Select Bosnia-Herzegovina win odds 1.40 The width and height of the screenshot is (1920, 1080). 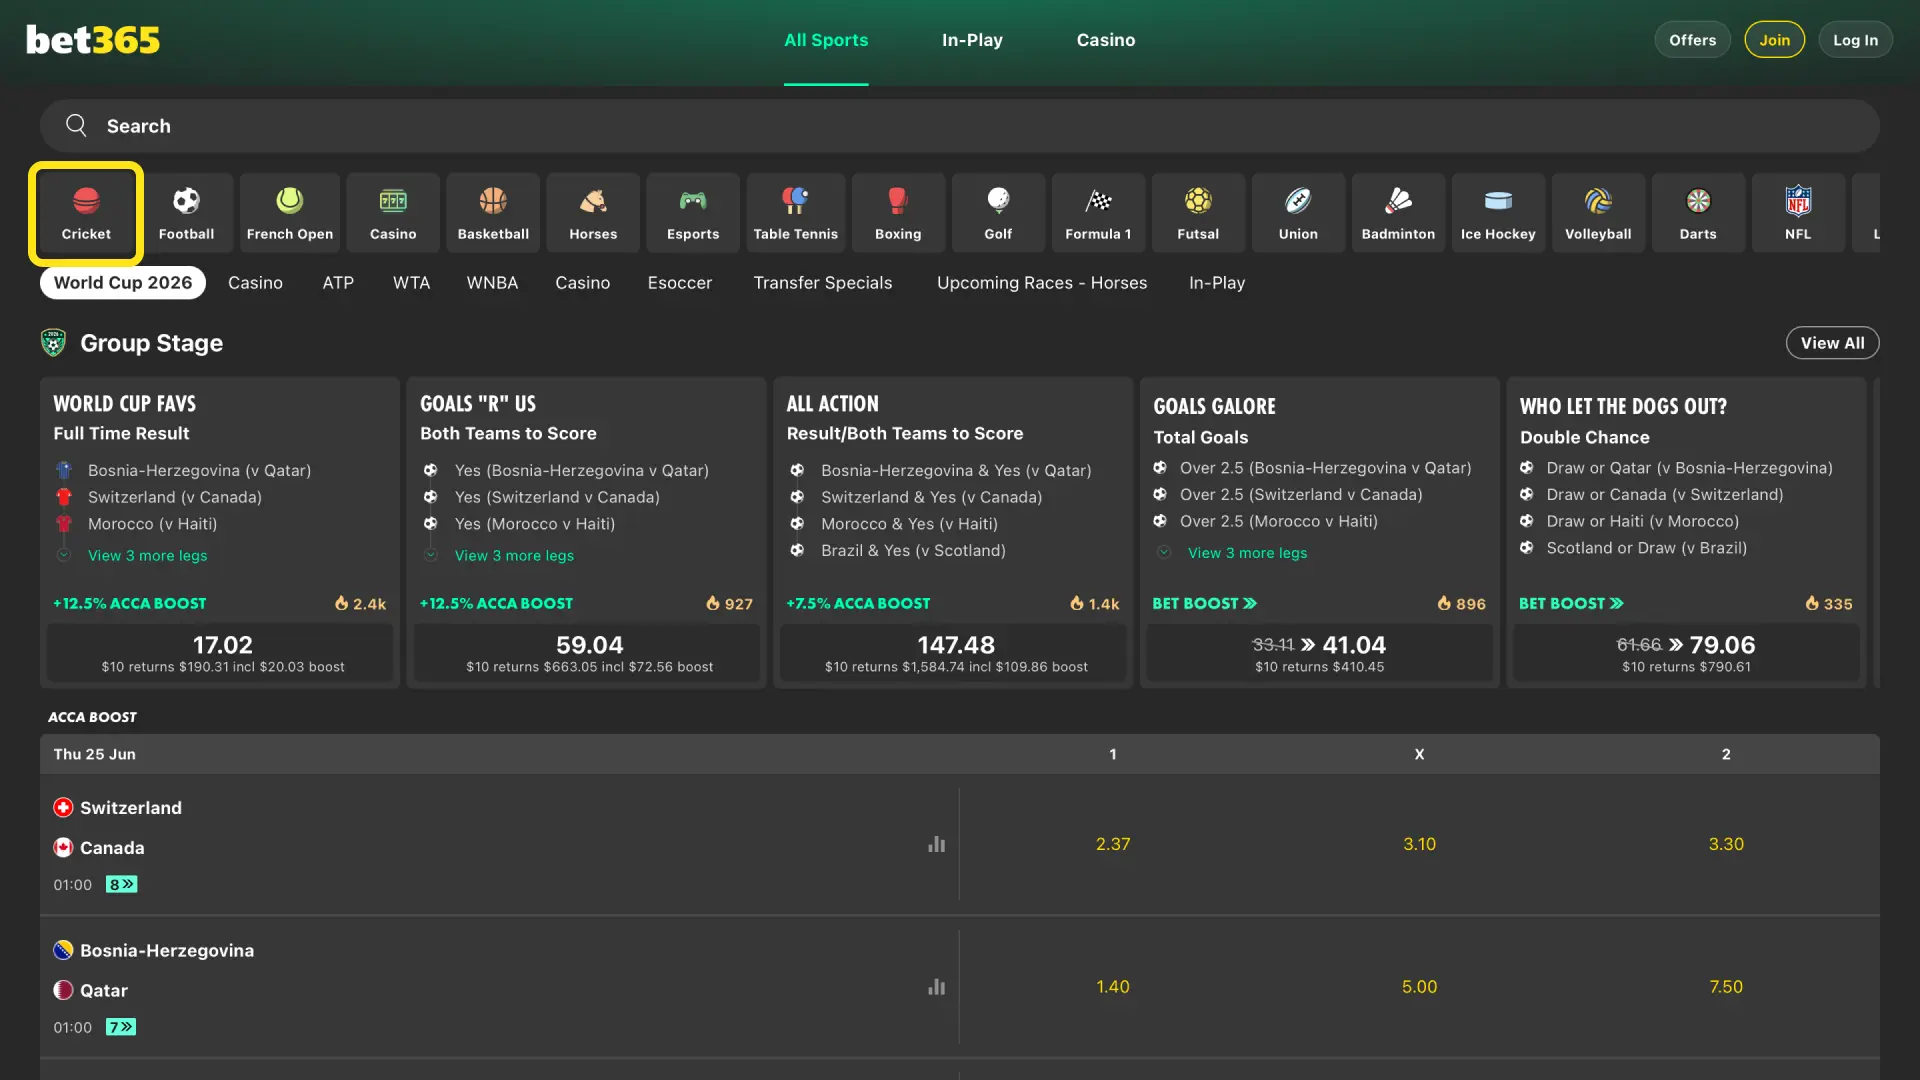pyautogui.click(x=1113, y=987)
